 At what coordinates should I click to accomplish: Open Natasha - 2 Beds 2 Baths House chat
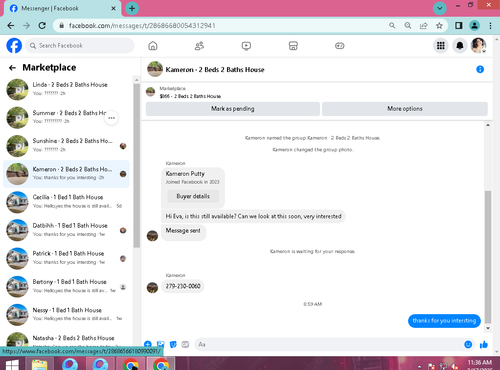click(x=67, y=338)
